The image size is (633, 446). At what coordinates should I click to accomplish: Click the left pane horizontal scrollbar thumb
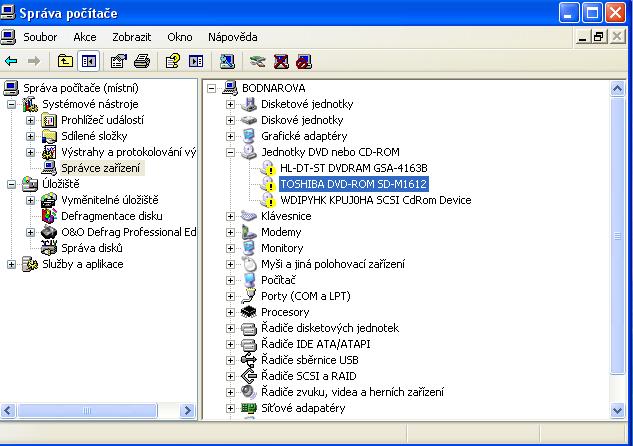pyautogui.click(x=87, y=410)
